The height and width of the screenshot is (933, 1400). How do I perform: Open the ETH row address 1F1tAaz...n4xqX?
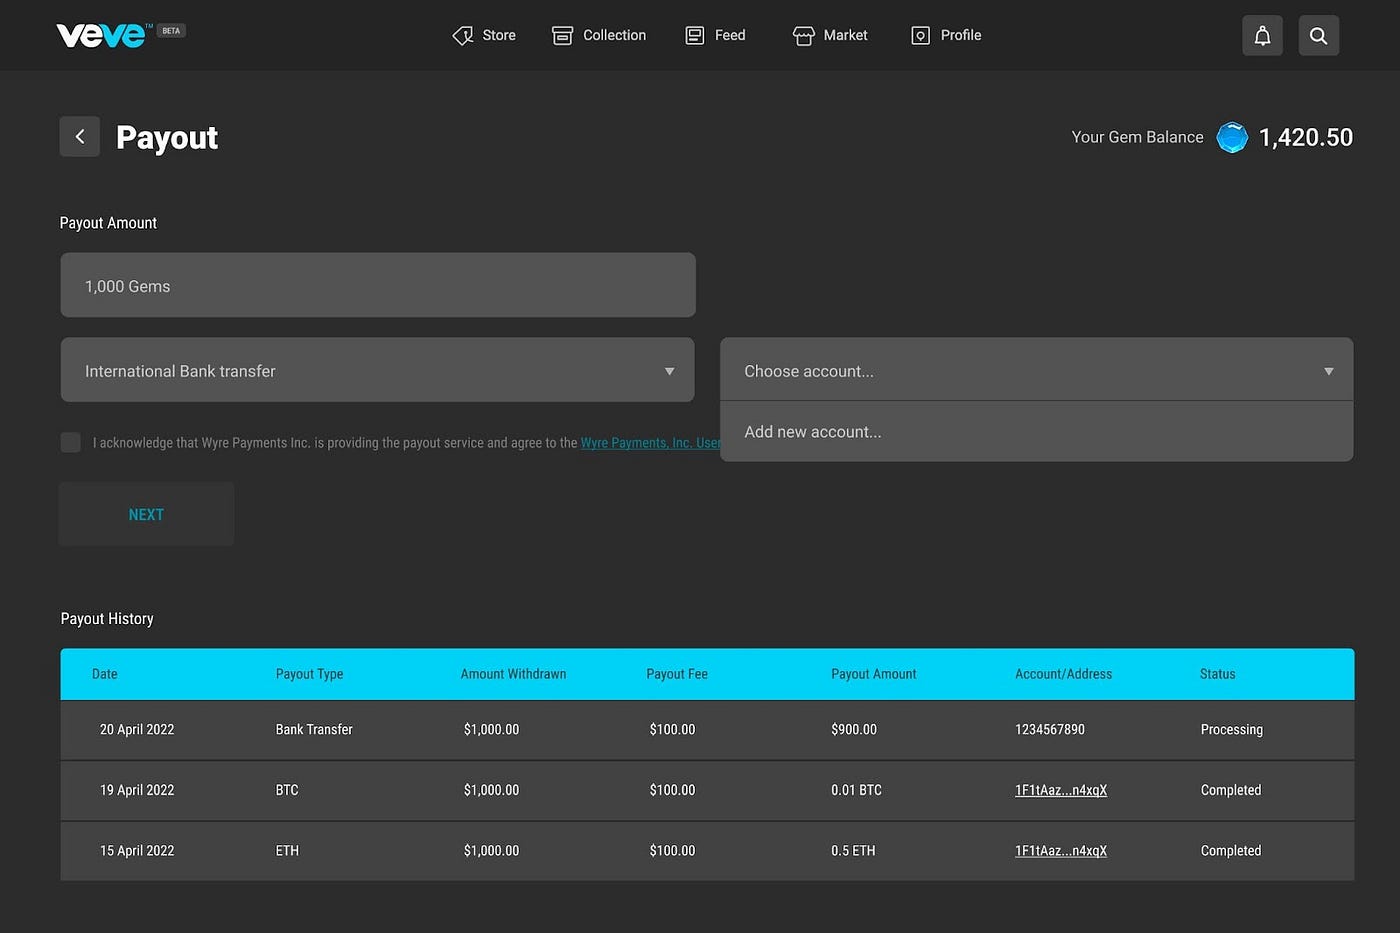[x=1061, y=851]
